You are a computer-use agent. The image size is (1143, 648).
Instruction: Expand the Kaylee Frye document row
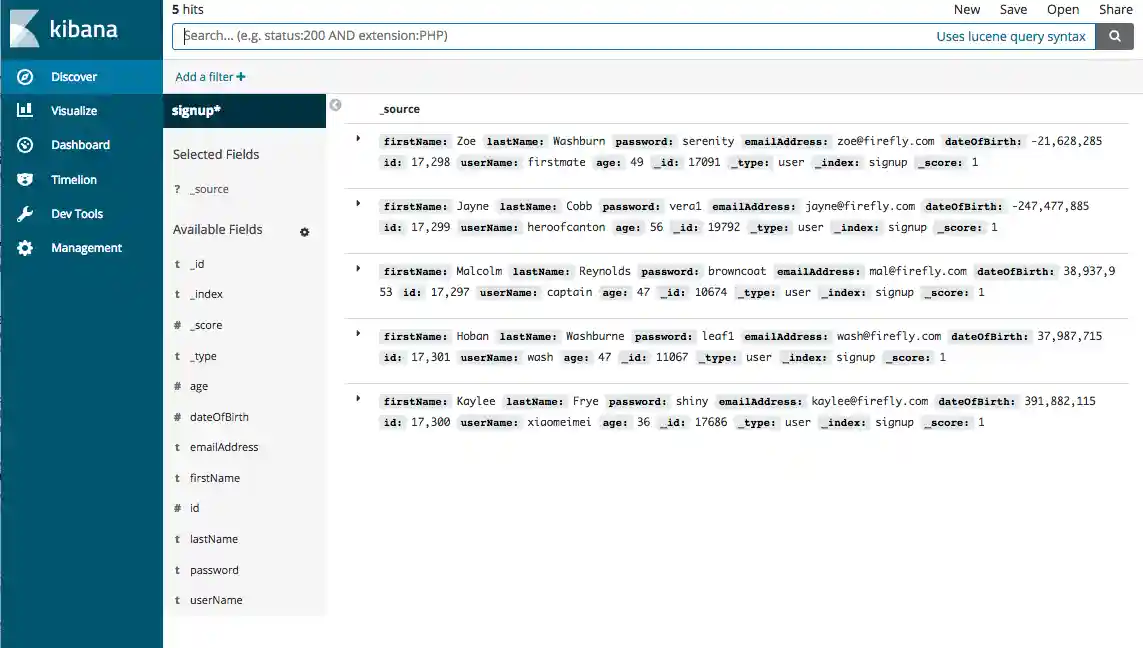click(x=358, y=399)
